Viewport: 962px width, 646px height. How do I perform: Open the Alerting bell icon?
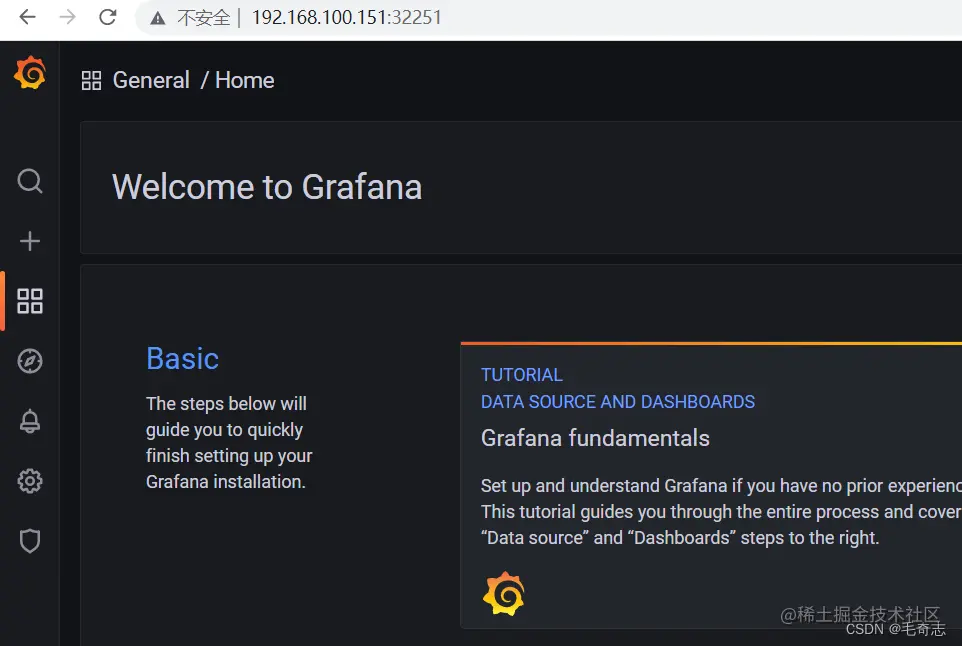30,421
